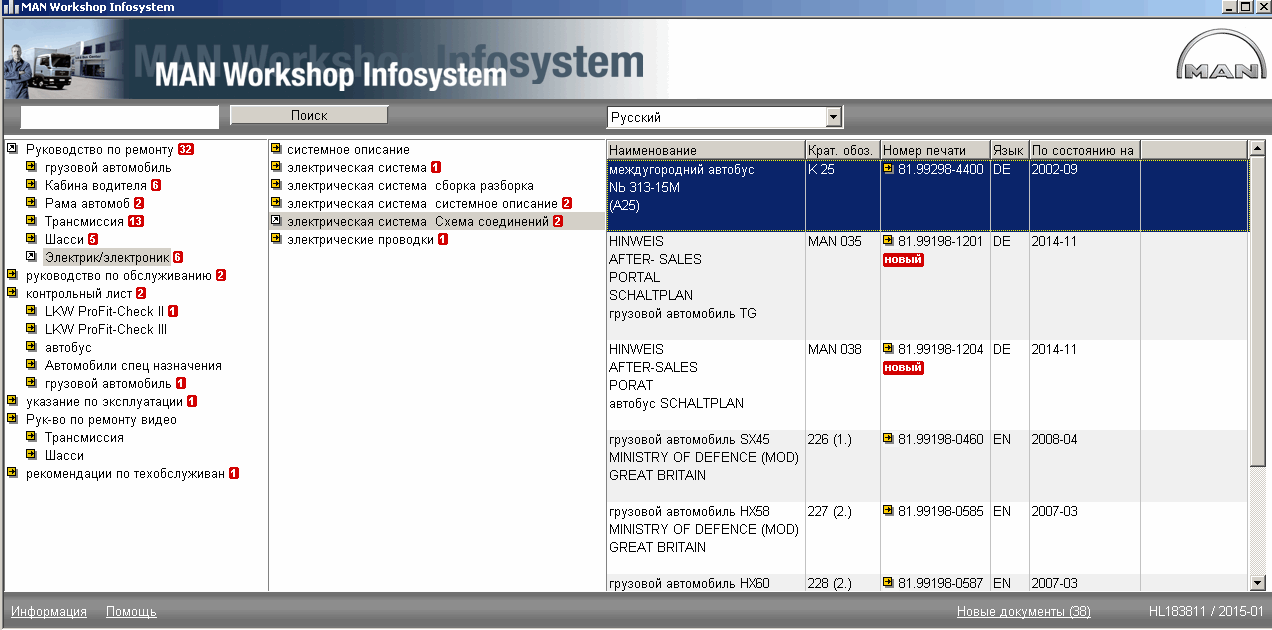The height and width of the screenshot is (630, 1272).
Task: Select Автомобили спец назначения item
Action: (x=133, y=365)
